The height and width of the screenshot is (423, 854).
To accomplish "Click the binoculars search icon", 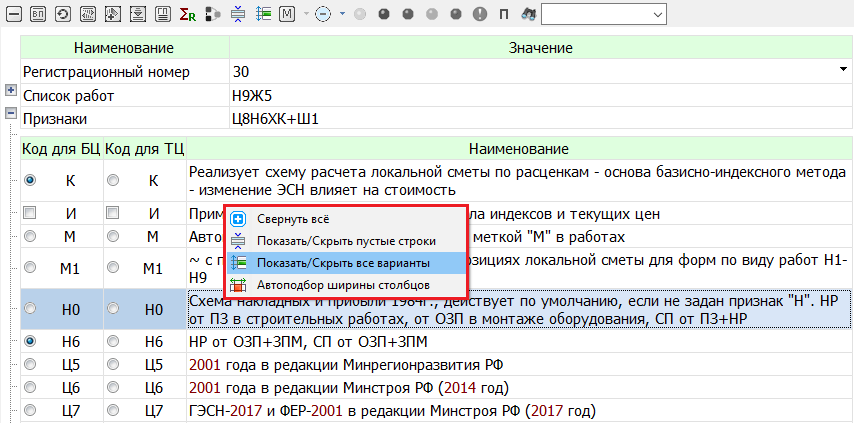I will tap(528, 14).
